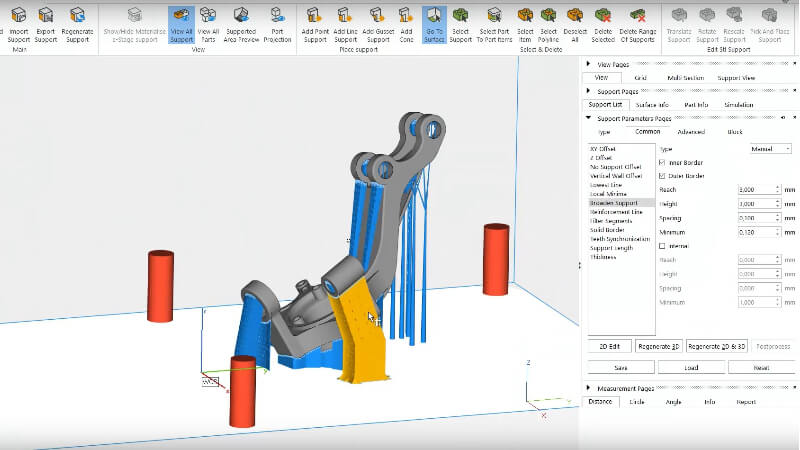Open the Type dropdown showing Manual
The image size is (800, 450).
tap(770, 149)
